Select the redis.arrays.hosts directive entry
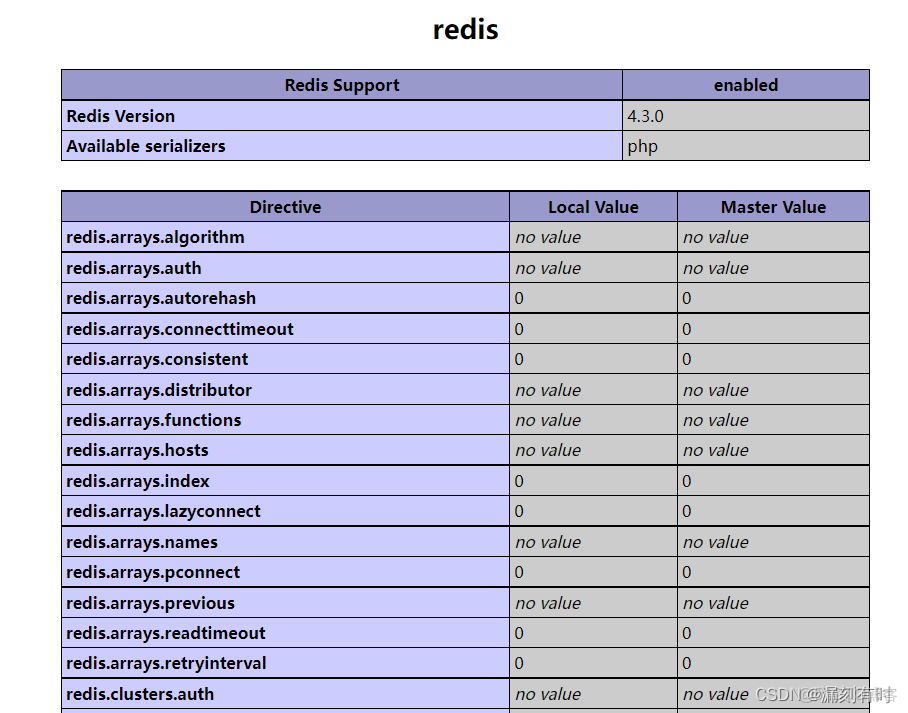The height and width of the screenshot is (713, 908). pos(137,450)
